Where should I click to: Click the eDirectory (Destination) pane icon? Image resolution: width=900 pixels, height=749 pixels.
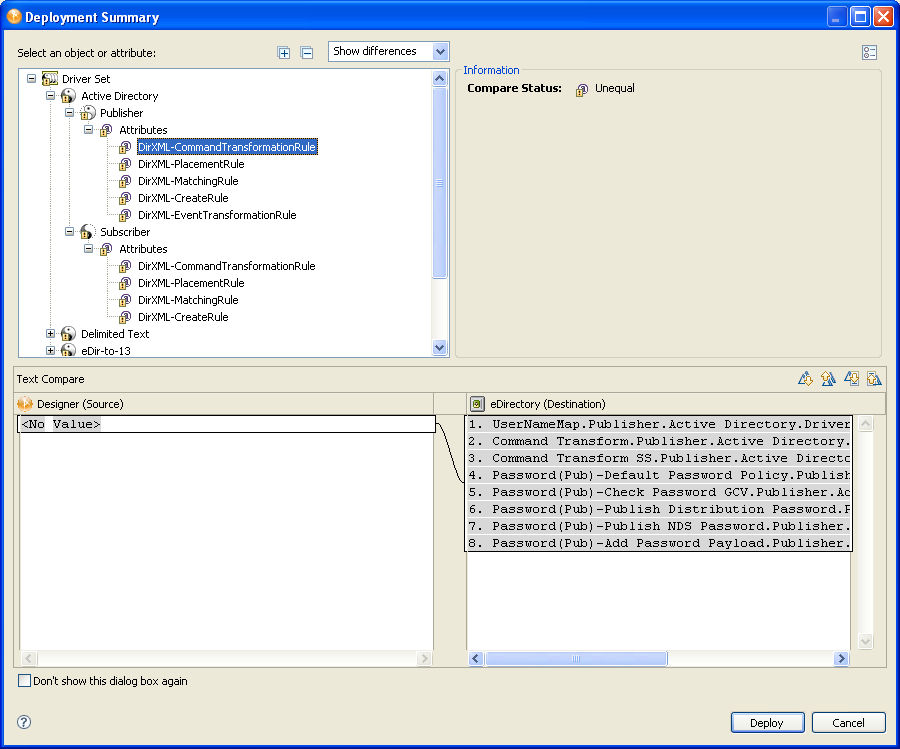click(x=477, y=404)
